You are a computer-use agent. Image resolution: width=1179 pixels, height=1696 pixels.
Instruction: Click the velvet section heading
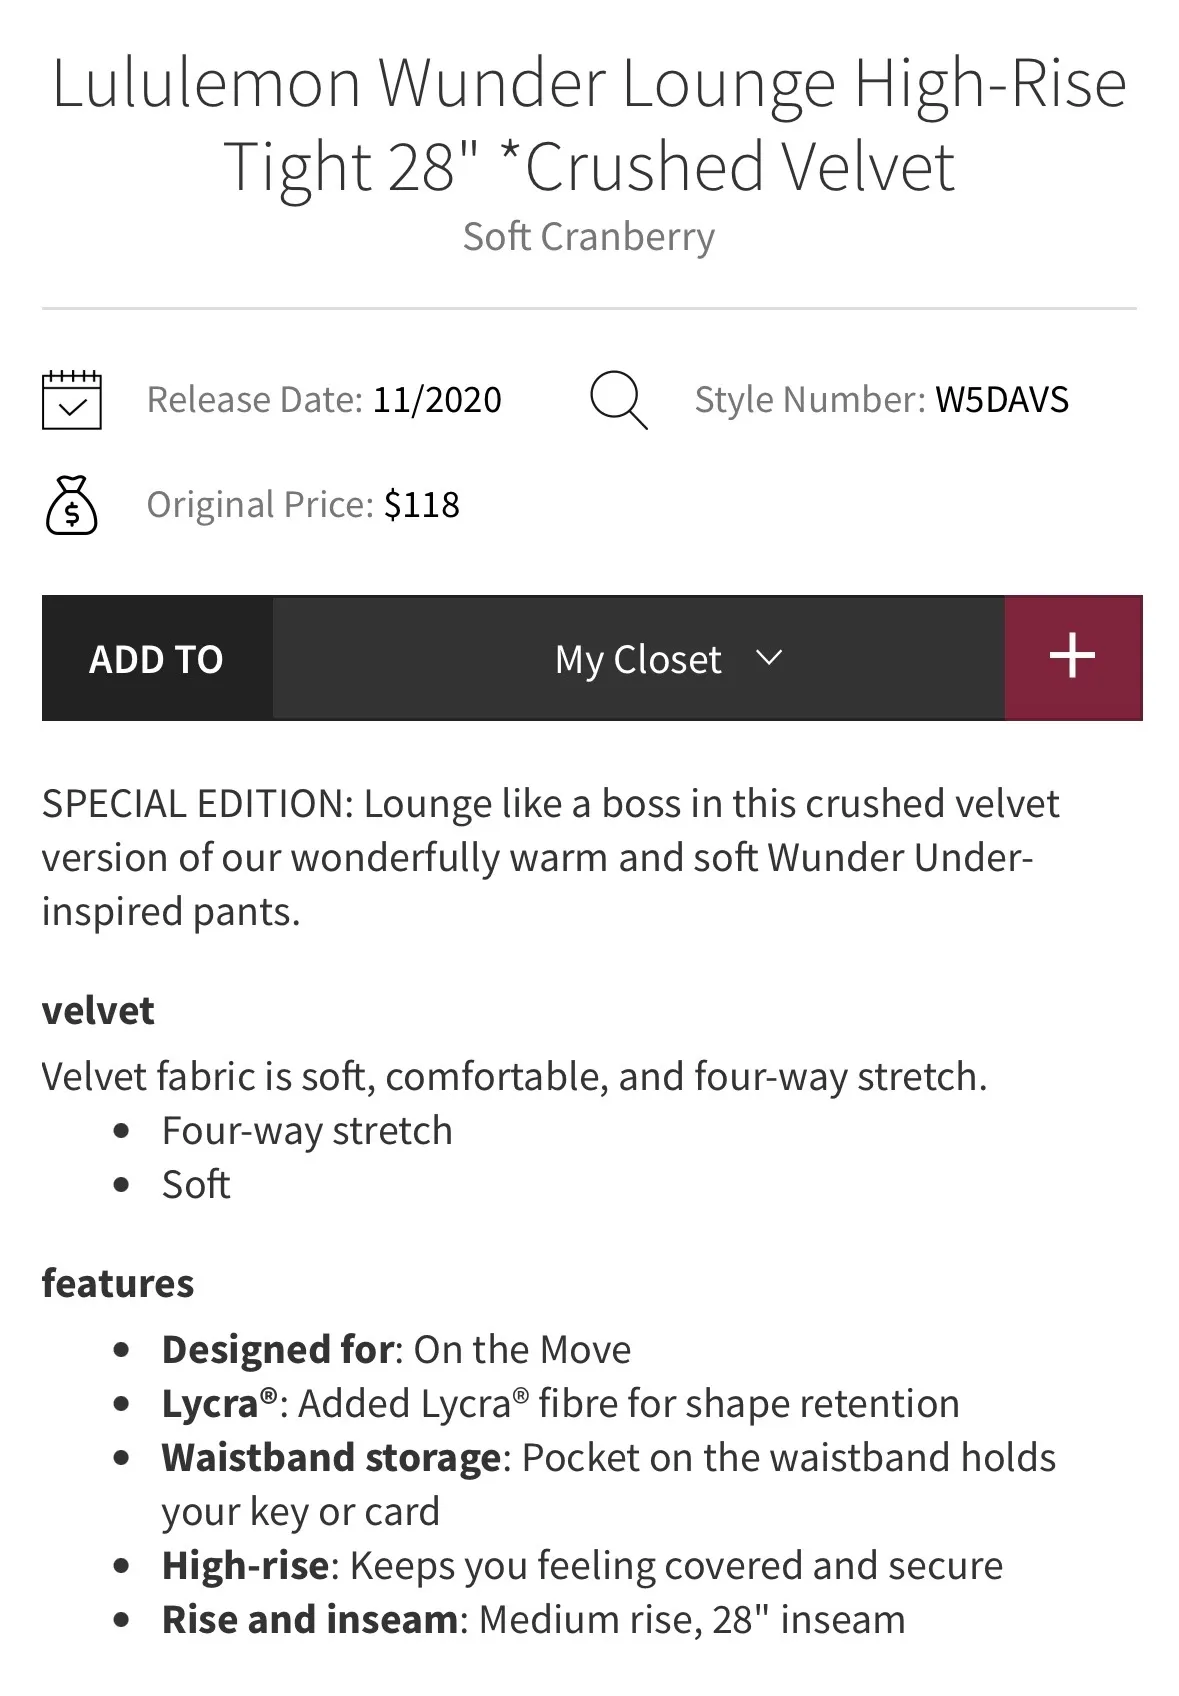pyautogui.click(x=96, y=1010)
